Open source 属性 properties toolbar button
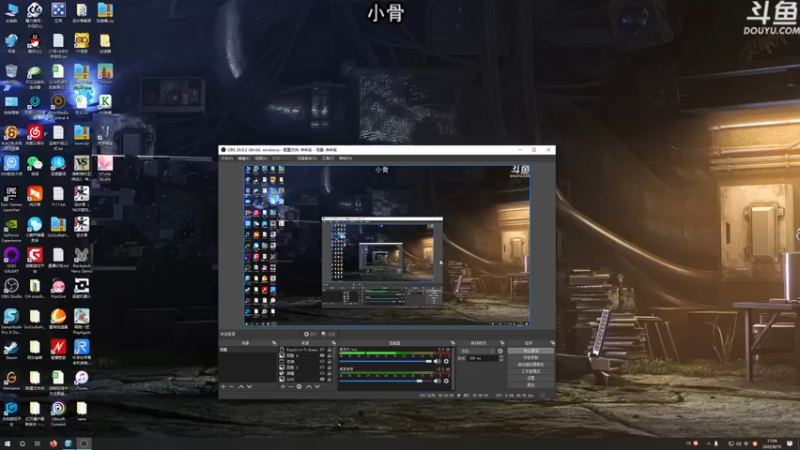800x450 pixels. (x=311, y=334)
